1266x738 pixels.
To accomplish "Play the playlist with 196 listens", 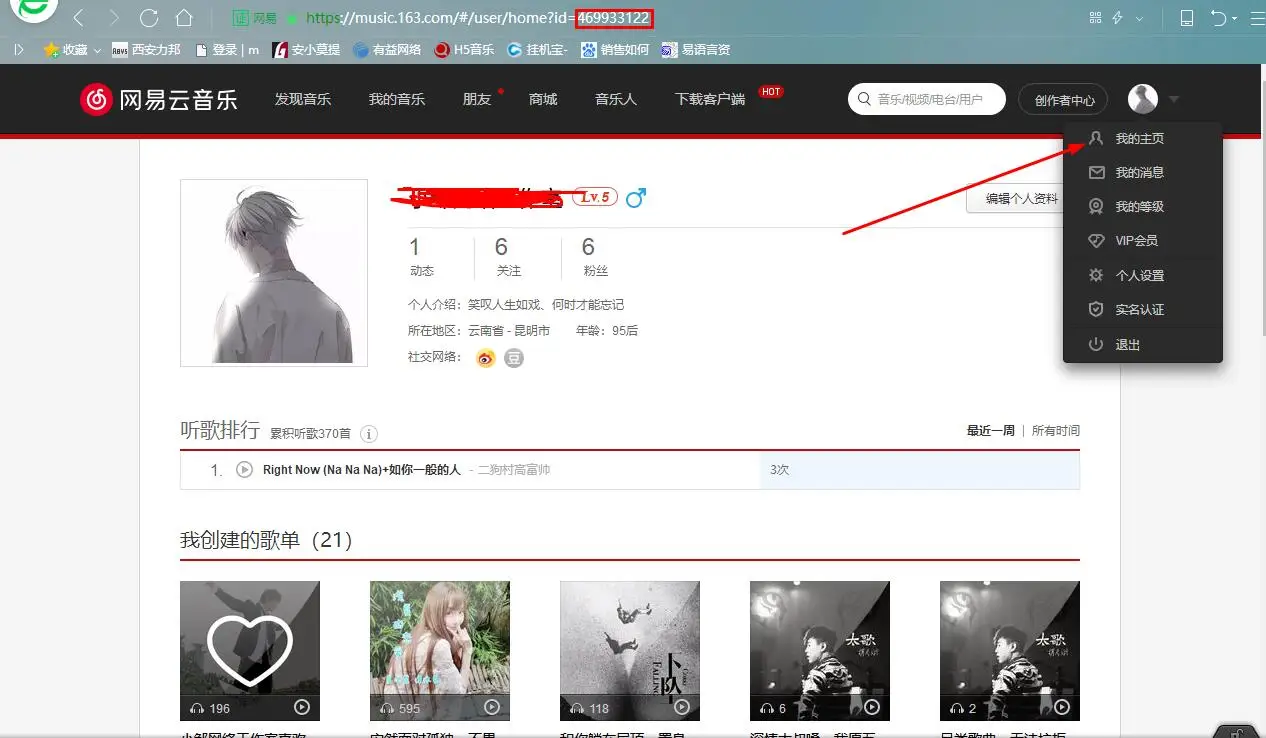I will (302, 707).
